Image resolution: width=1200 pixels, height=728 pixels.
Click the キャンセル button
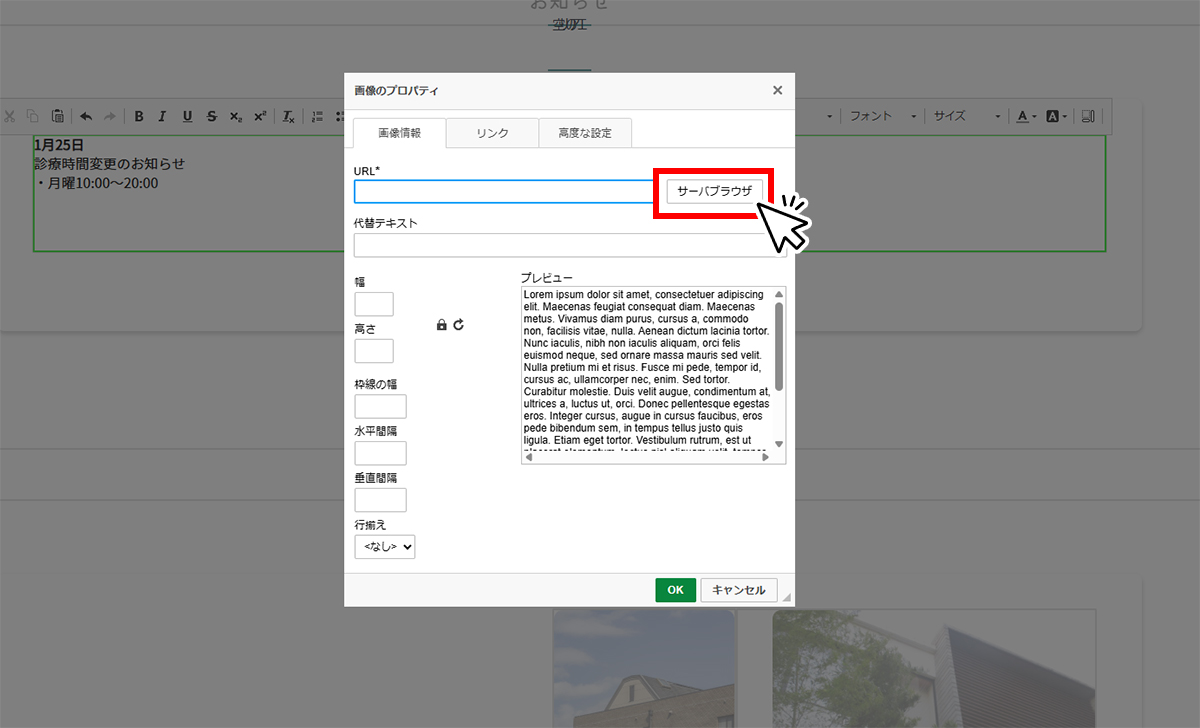point(739,590)
